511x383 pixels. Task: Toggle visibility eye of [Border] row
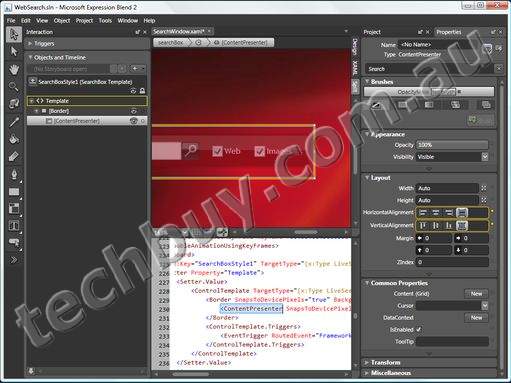134,111
